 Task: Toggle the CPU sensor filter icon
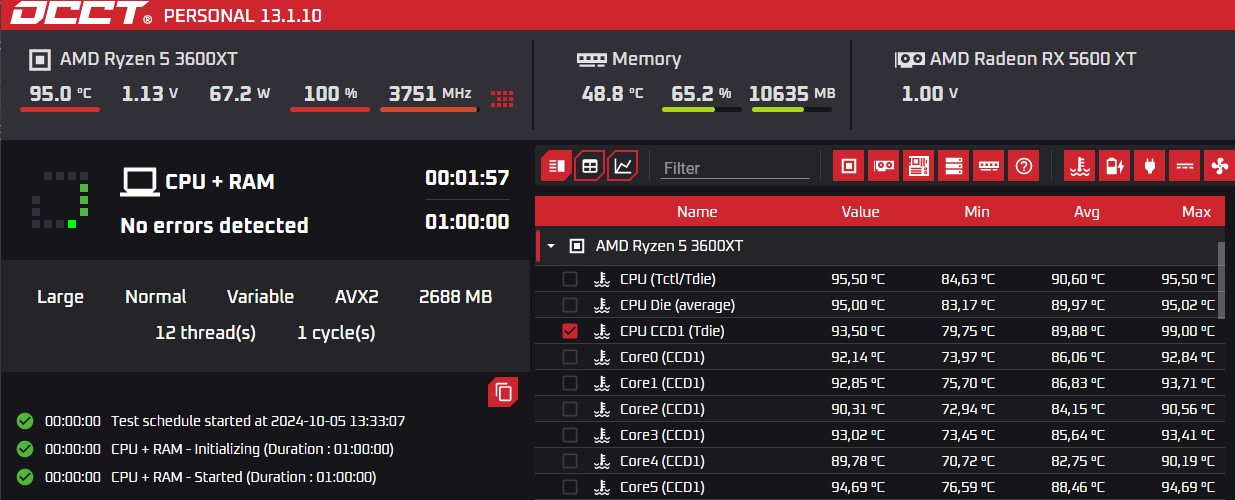point(849,166)
